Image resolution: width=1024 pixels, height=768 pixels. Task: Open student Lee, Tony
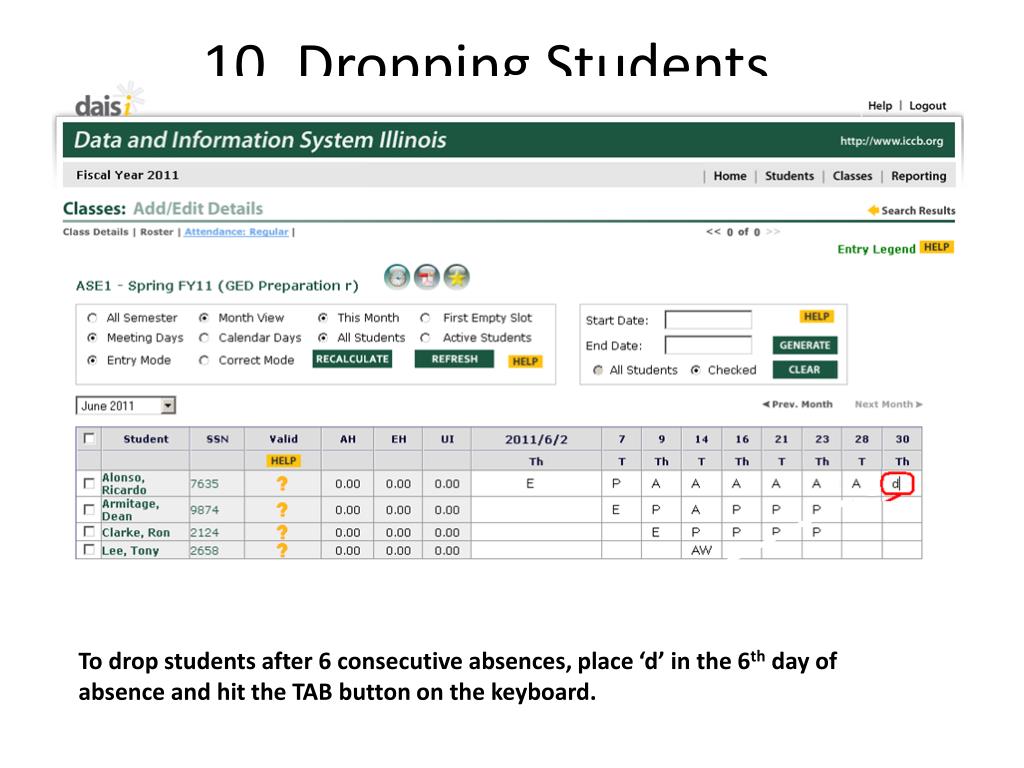tap(130, 551)
